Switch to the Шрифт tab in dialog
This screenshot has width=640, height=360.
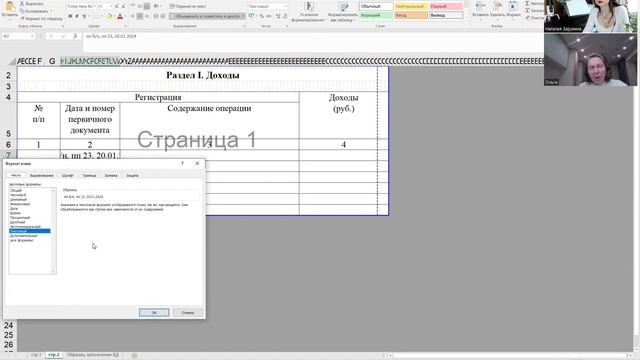click(68, 176)
